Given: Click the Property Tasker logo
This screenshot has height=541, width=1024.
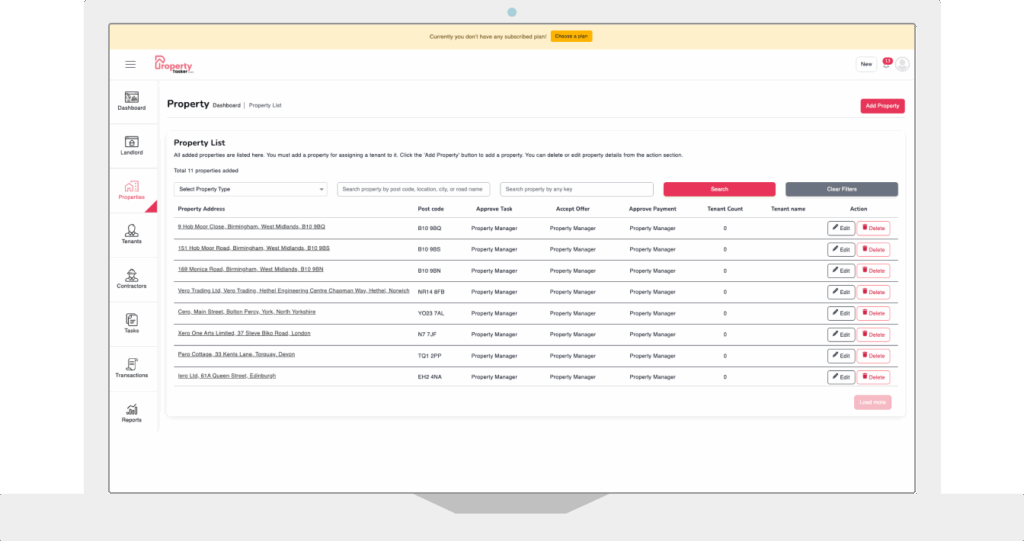Looking at the screenshot, I should point(173,64).
